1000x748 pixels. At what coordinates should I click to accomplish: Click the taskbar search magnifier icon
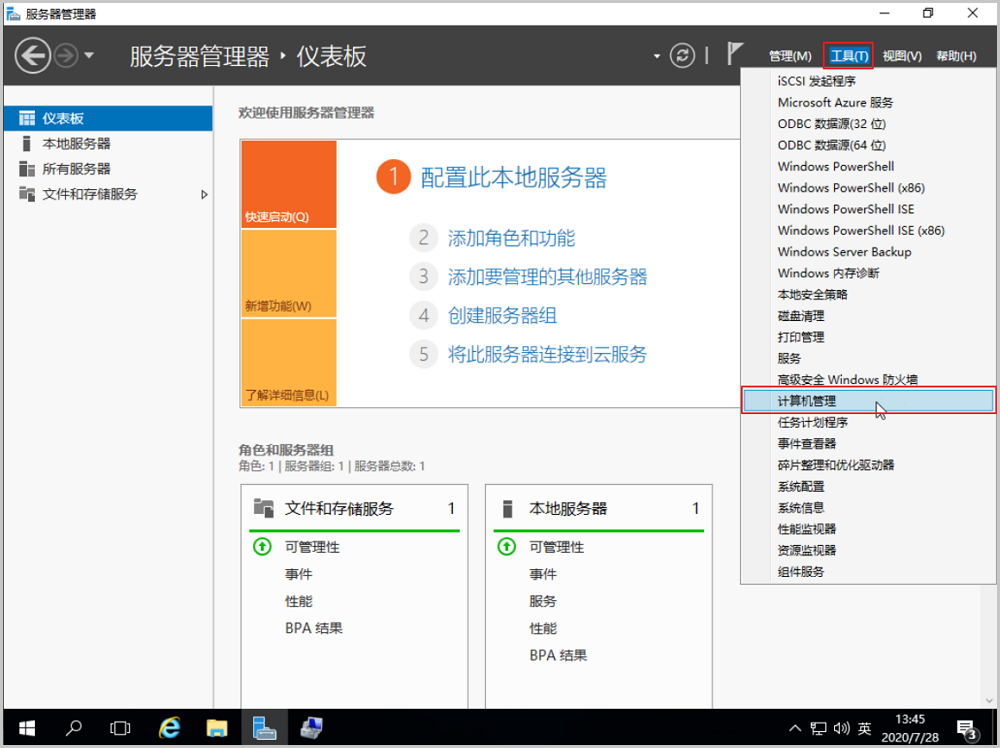point(75,728)
